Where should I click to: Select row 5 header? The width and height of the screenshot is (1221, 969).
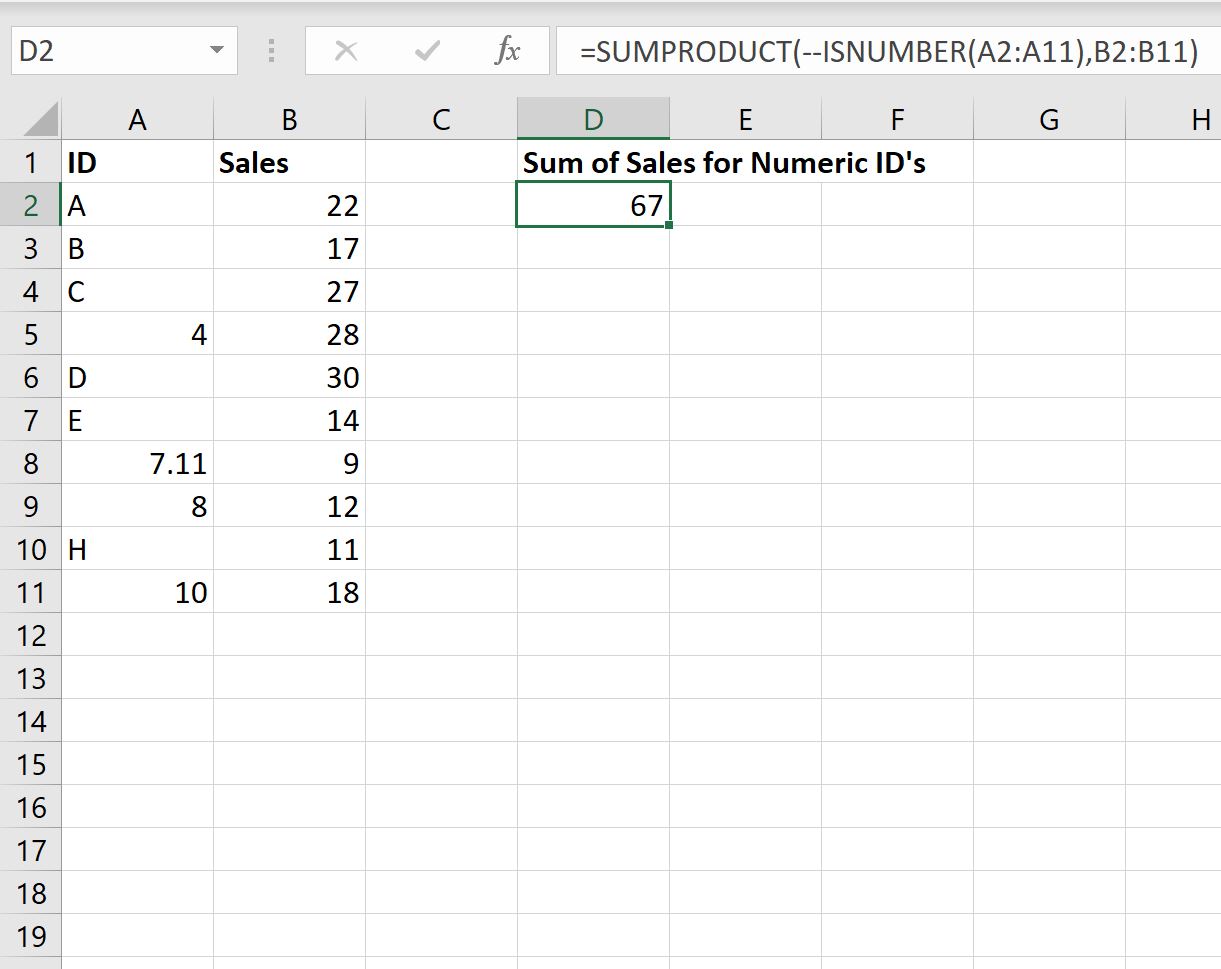tap(30, 334)
